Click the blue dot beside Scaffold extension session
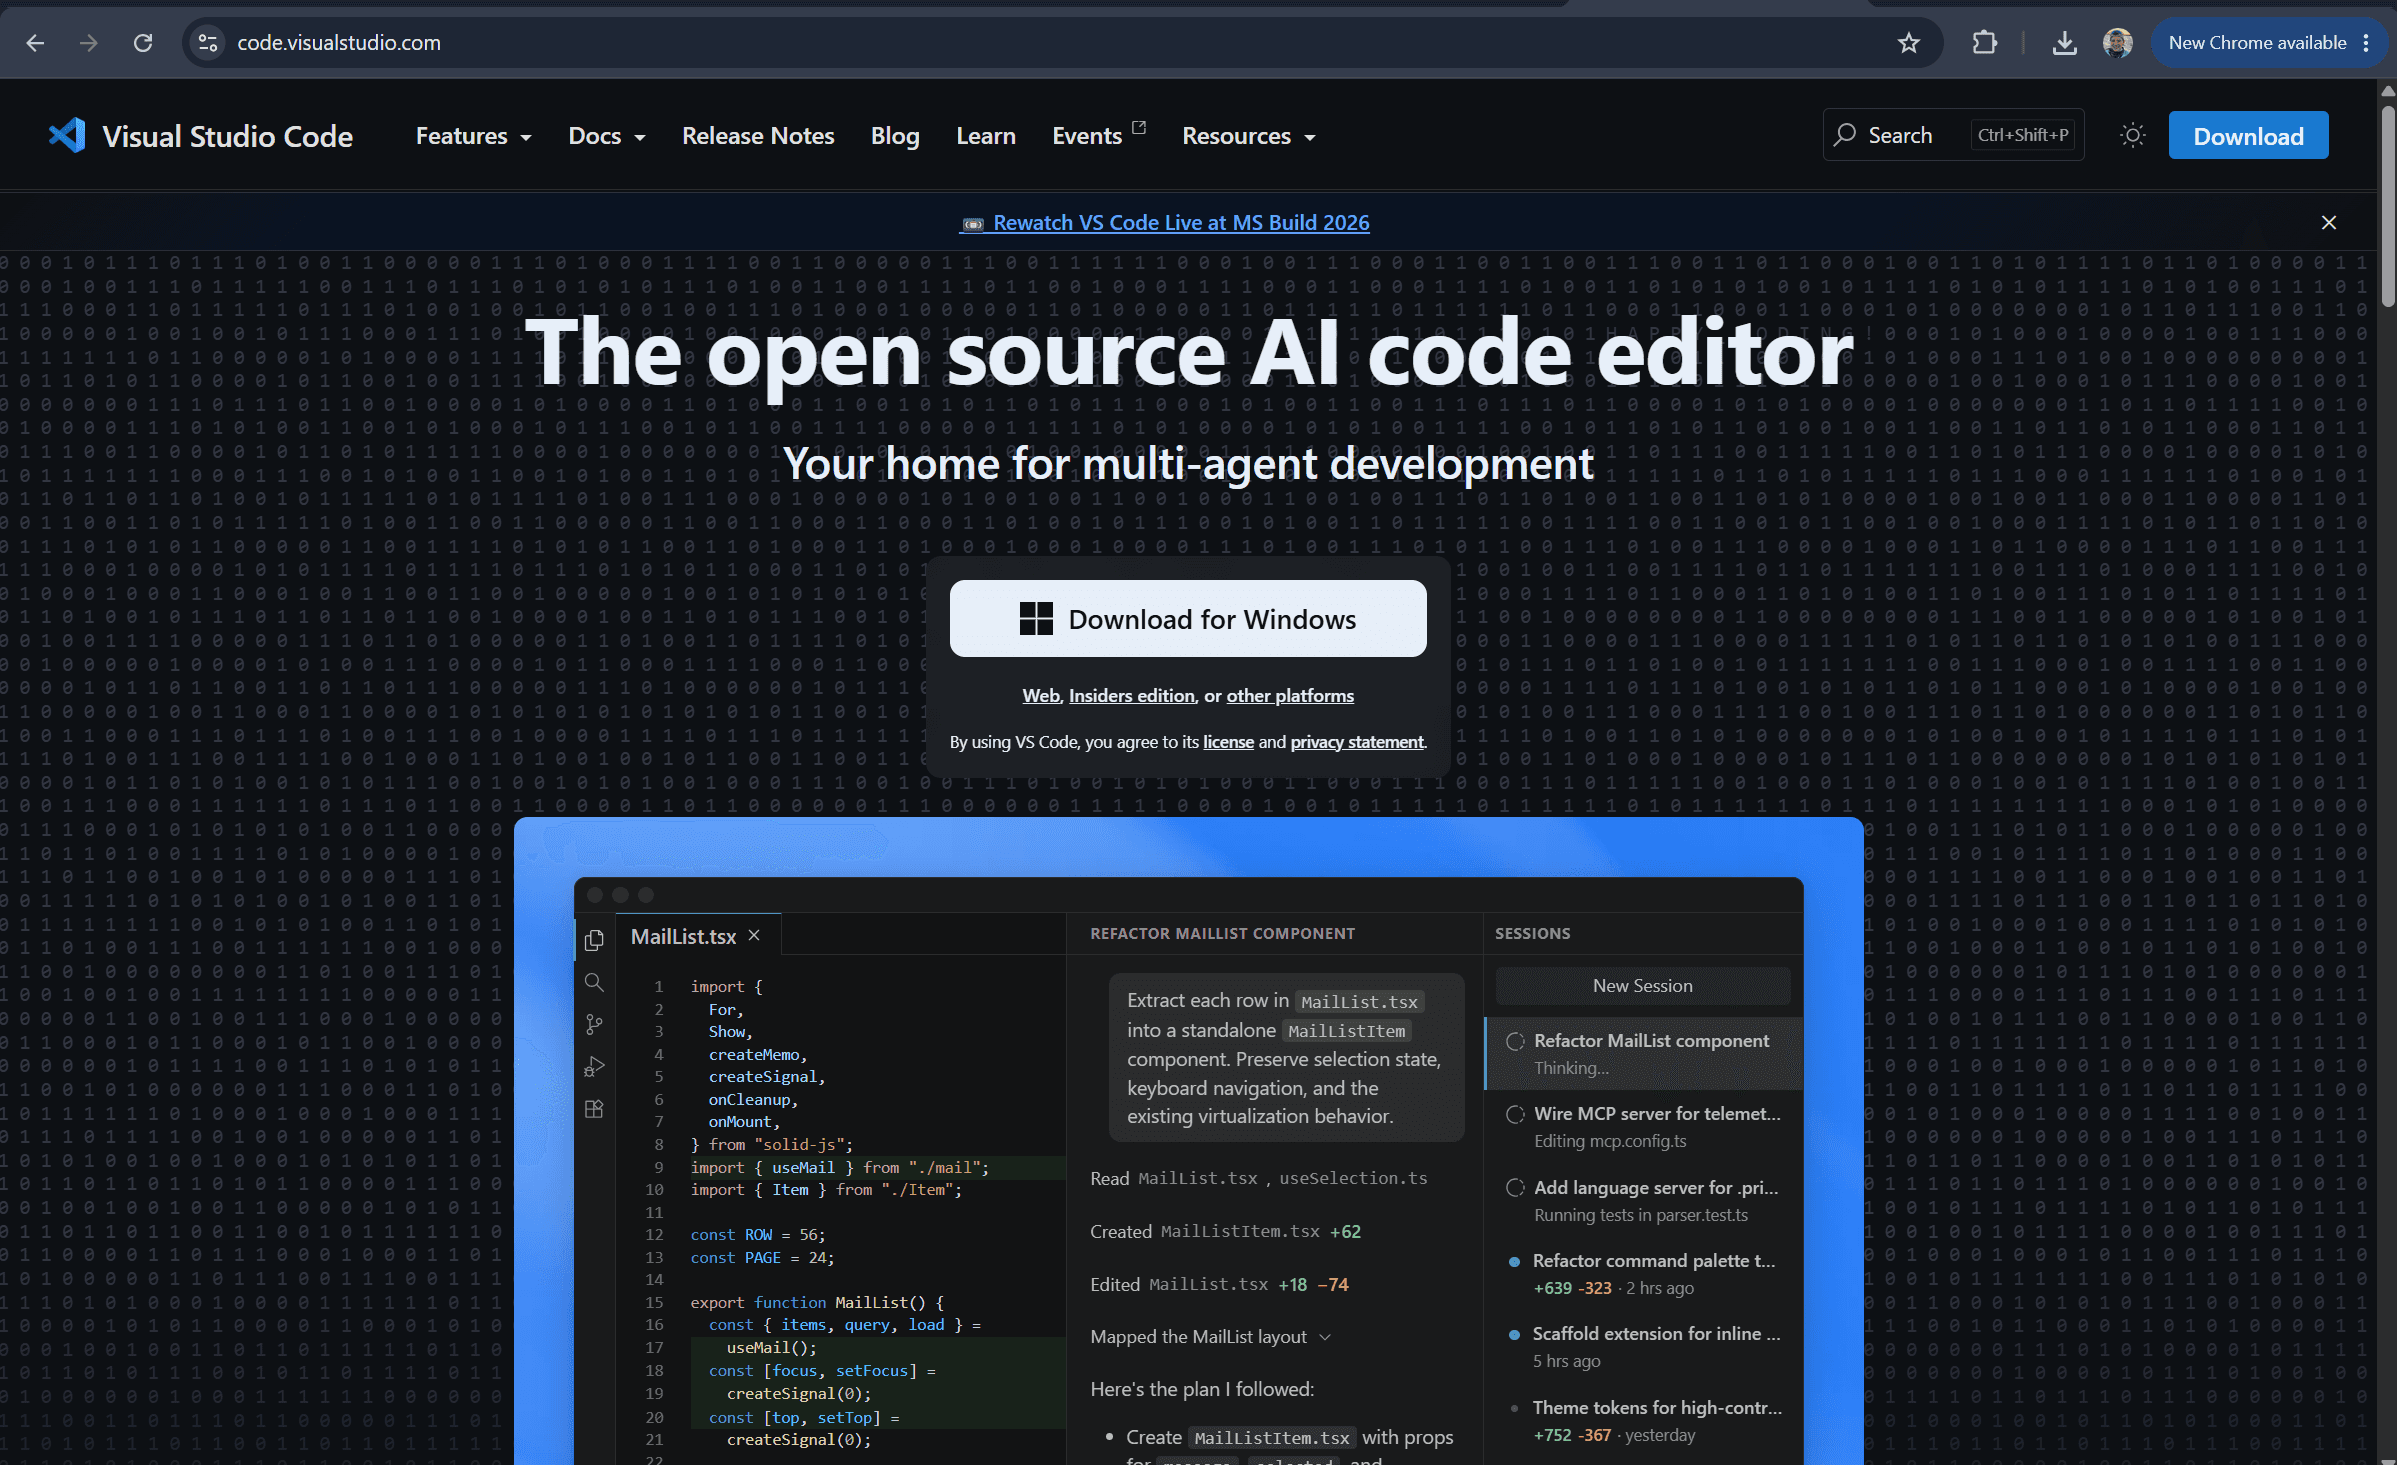 (x=1514, y=1335)
